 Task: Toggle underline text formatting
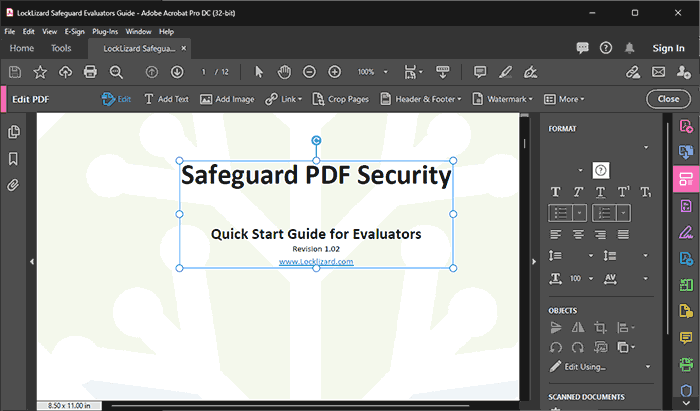pyautogui.click(x=600, y=192)
